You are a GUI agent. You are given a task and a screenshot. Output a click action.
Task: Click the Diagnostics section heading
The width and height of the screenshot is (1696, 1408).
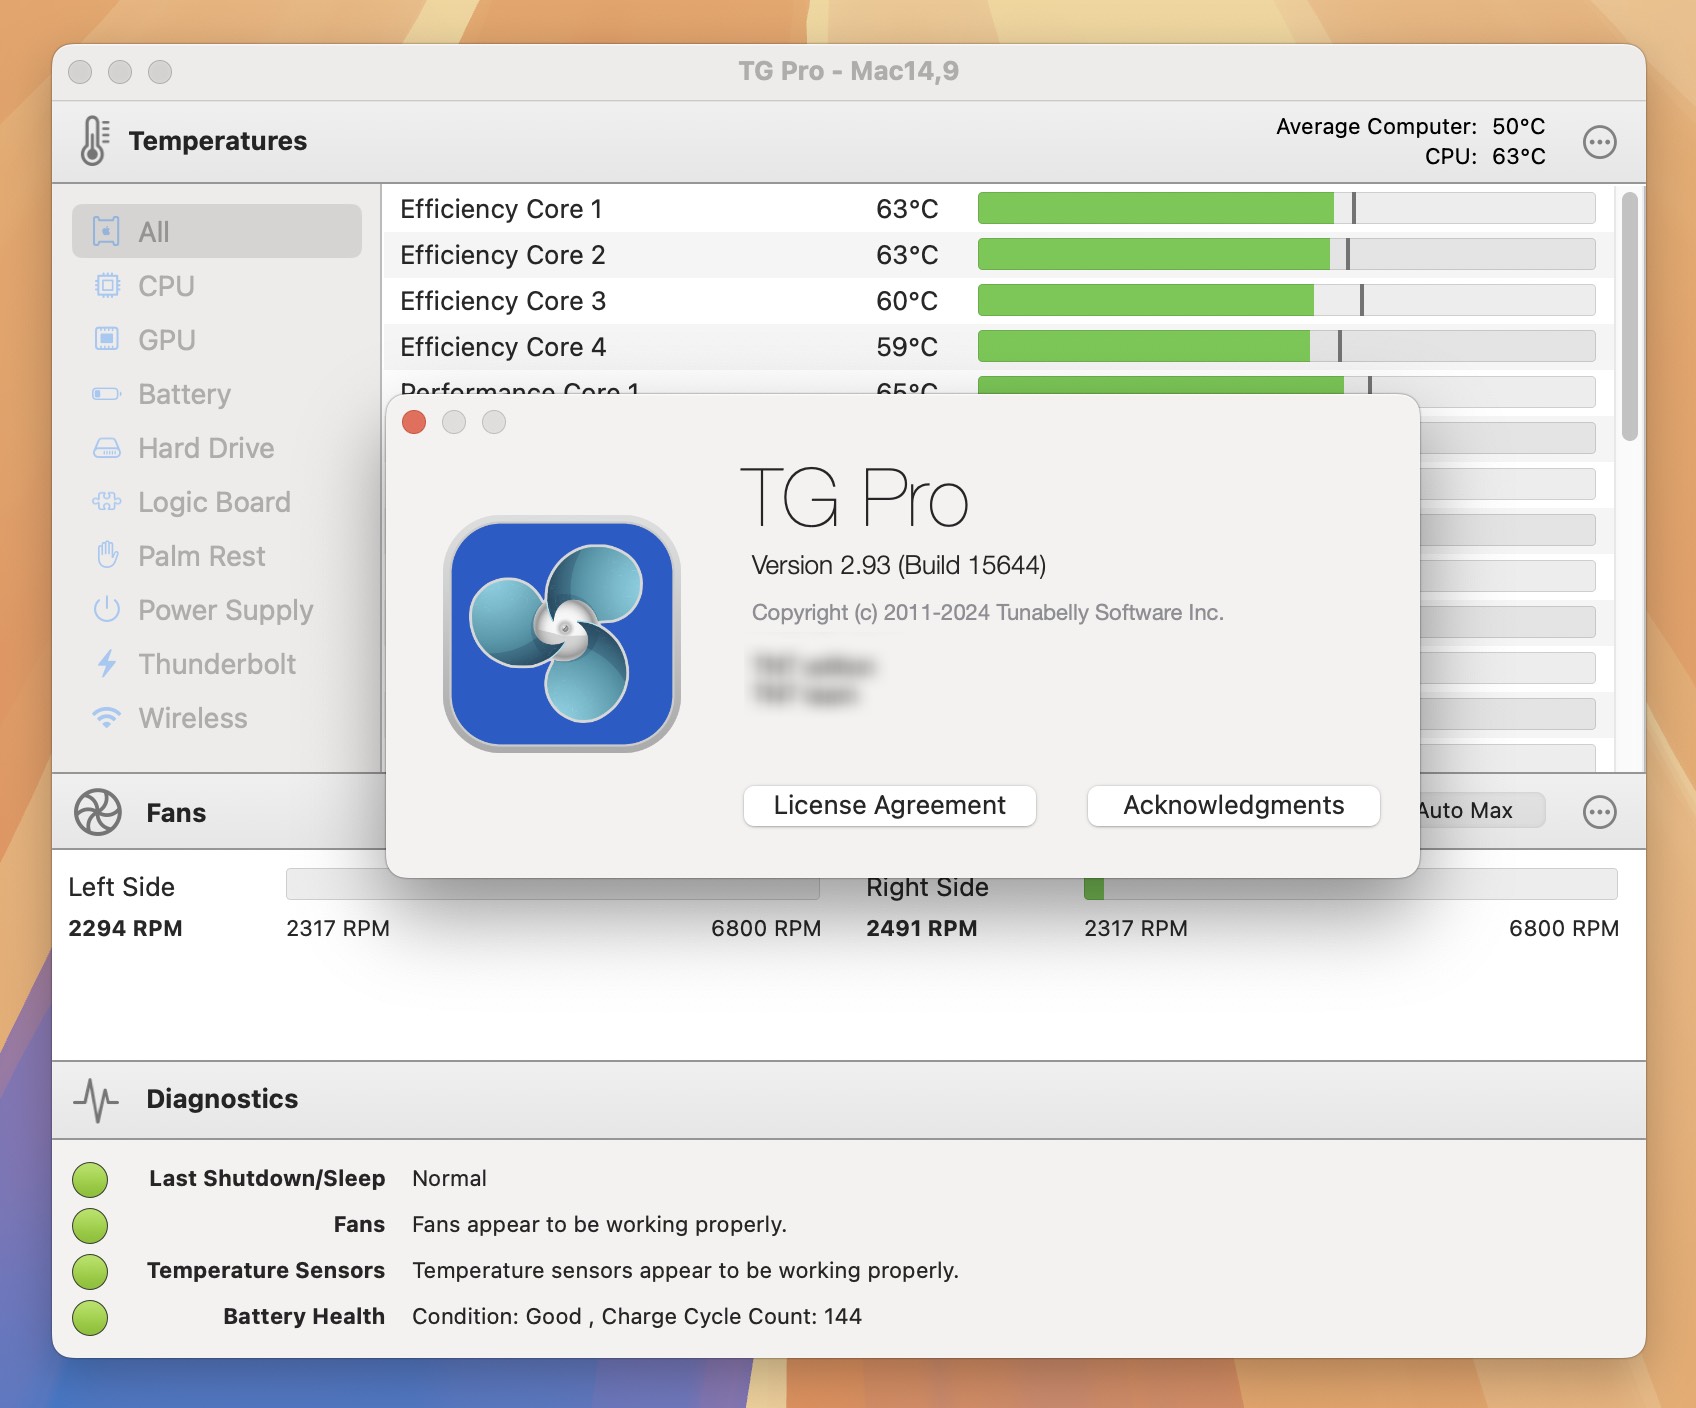(x=222, y=1099)
